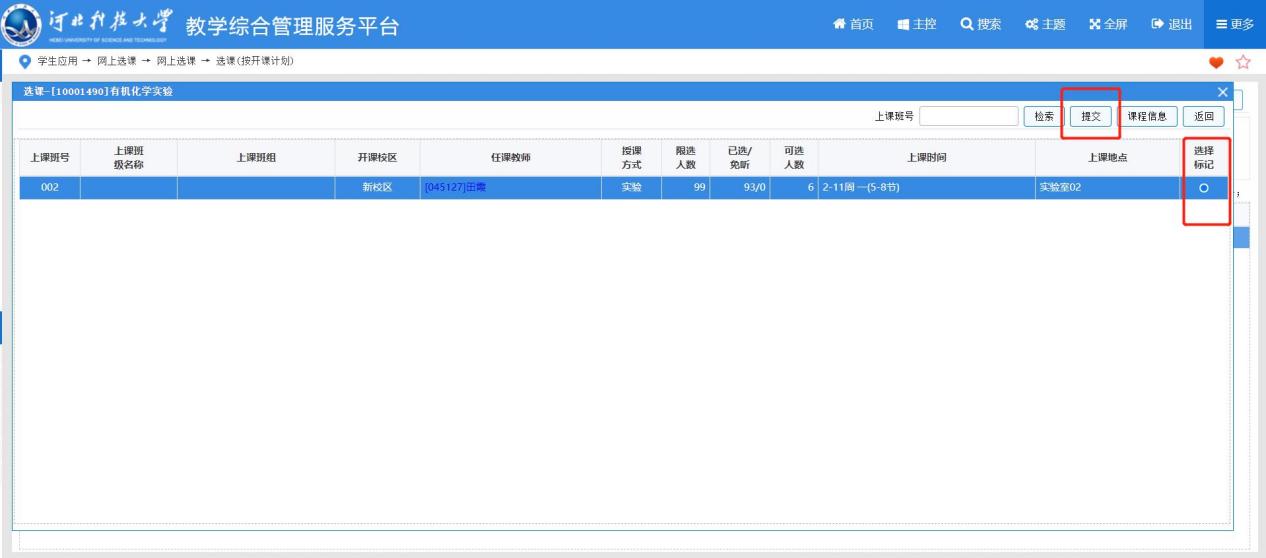The height and width of the screenshot is (558, 1266).
Task: Click the university logo
Action: pyautogui.click(x=22, y=24)
